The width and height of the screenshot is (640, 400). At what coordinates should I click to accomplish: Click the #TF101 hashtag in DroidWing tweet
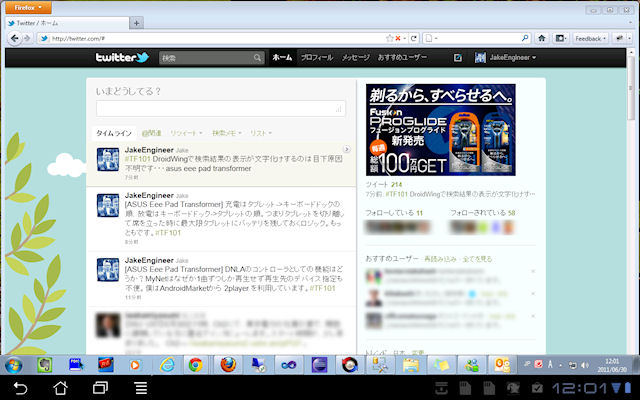coord(138,159)
